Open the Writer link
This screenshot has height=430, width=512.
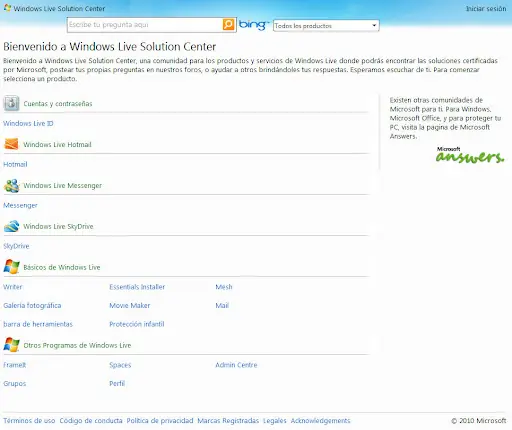pos(13,287)
